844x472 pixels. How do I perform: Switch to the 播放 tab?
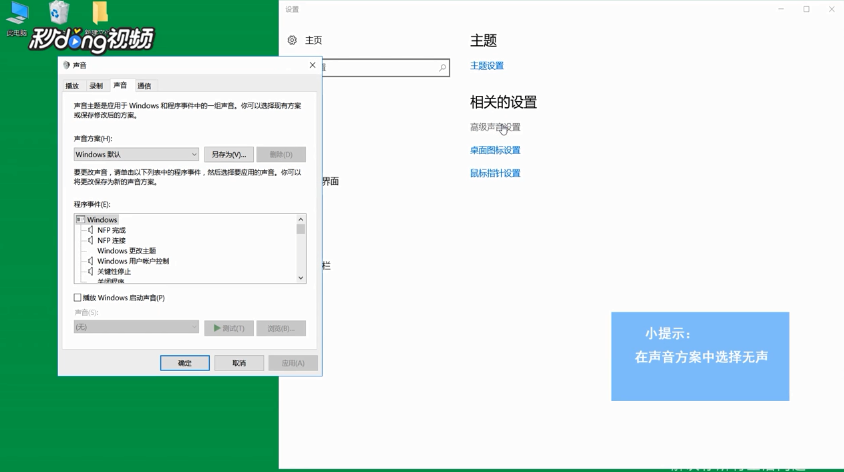(72, 86)
